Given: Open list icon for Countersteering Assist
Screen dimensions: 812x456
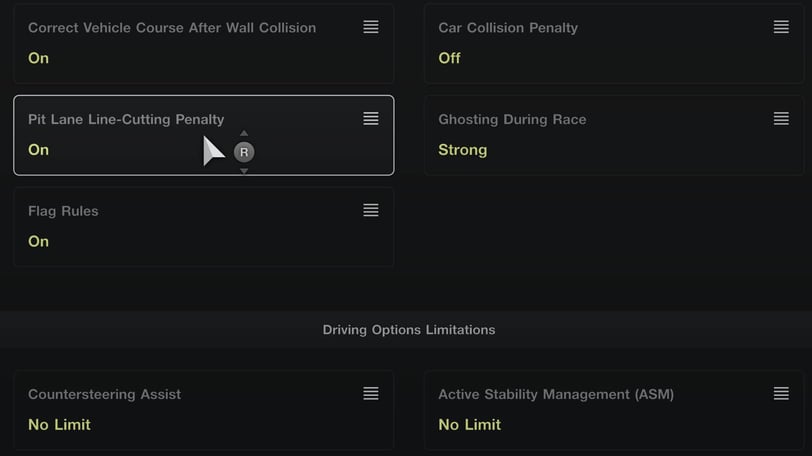Looking at the screenshot, I should (371, 393).
